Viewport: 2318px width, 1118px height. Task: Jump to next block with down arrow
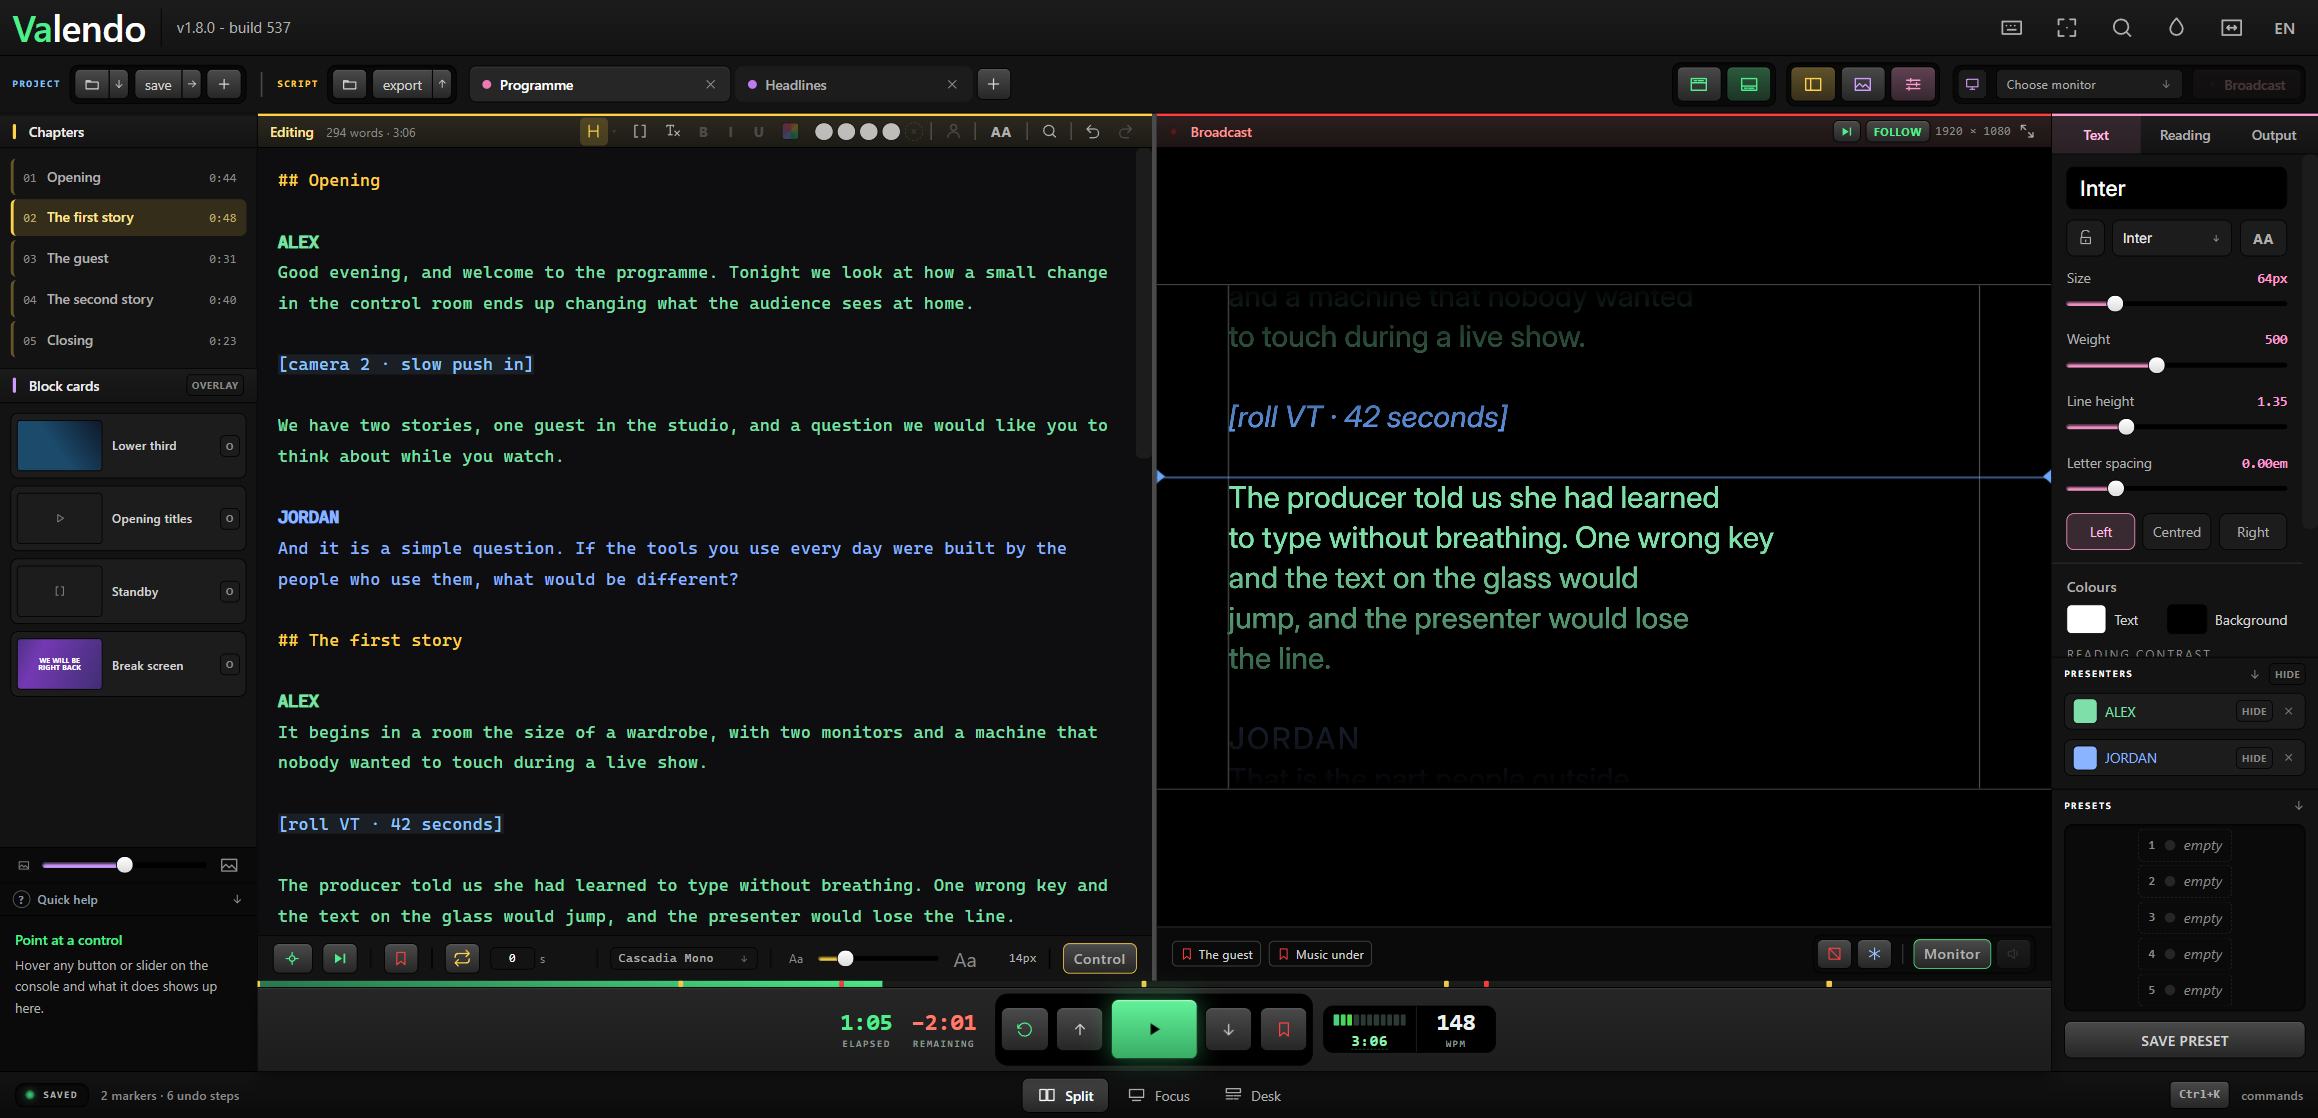pyautogui.click(x=1228, y=1028)
